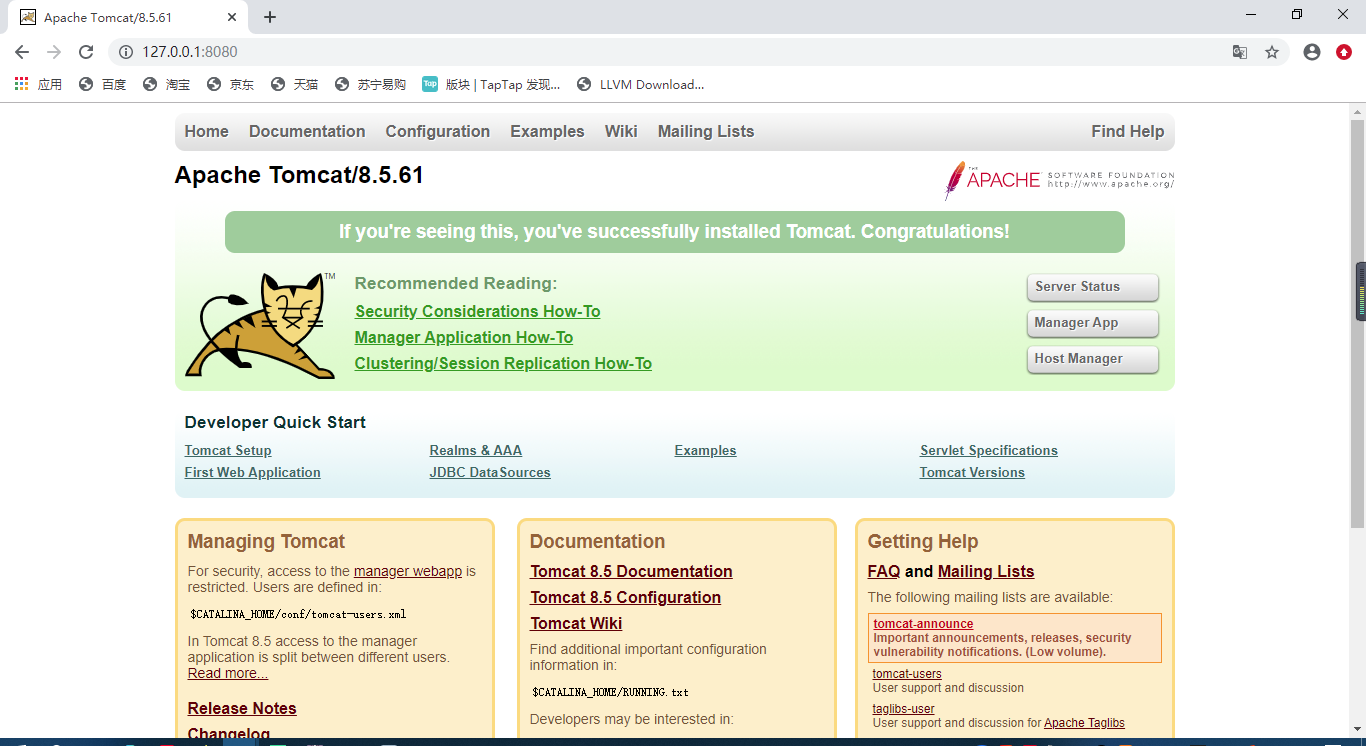This screenshot has width=1366, height=746.
Task: Open the Servlet Specifications link
Action: (989, 451)
